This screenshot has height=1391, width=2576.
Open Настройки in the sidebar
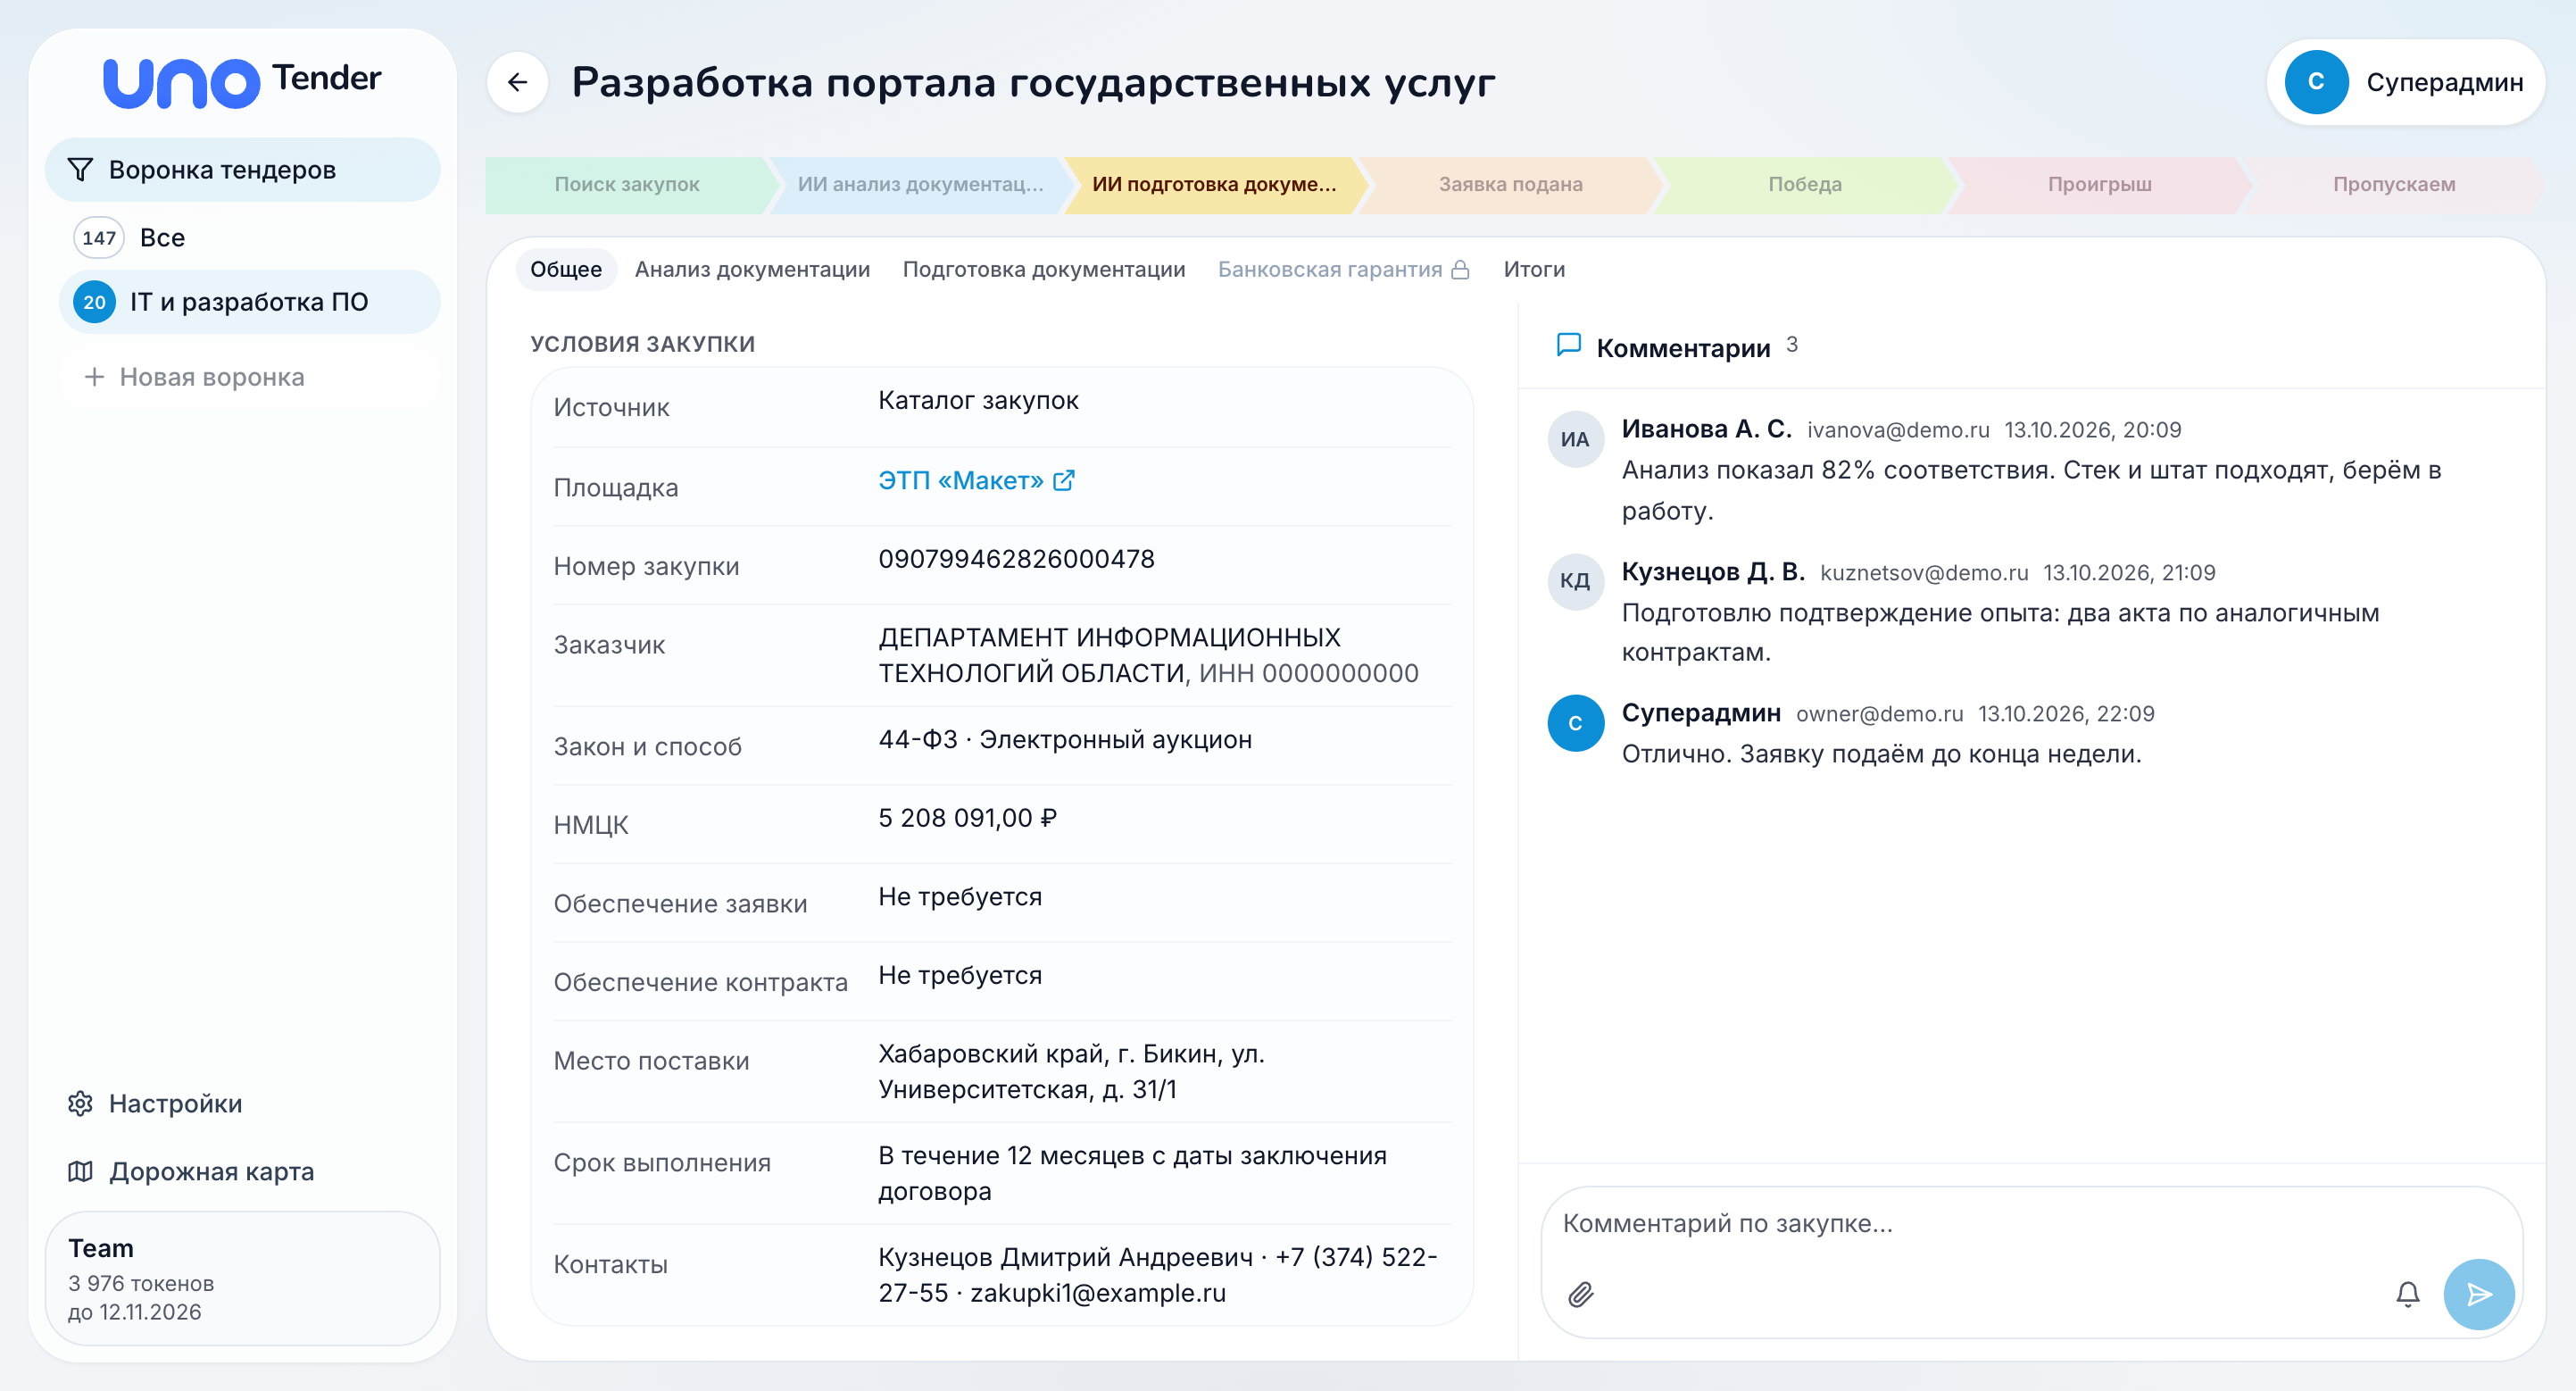coord(243,1103)
